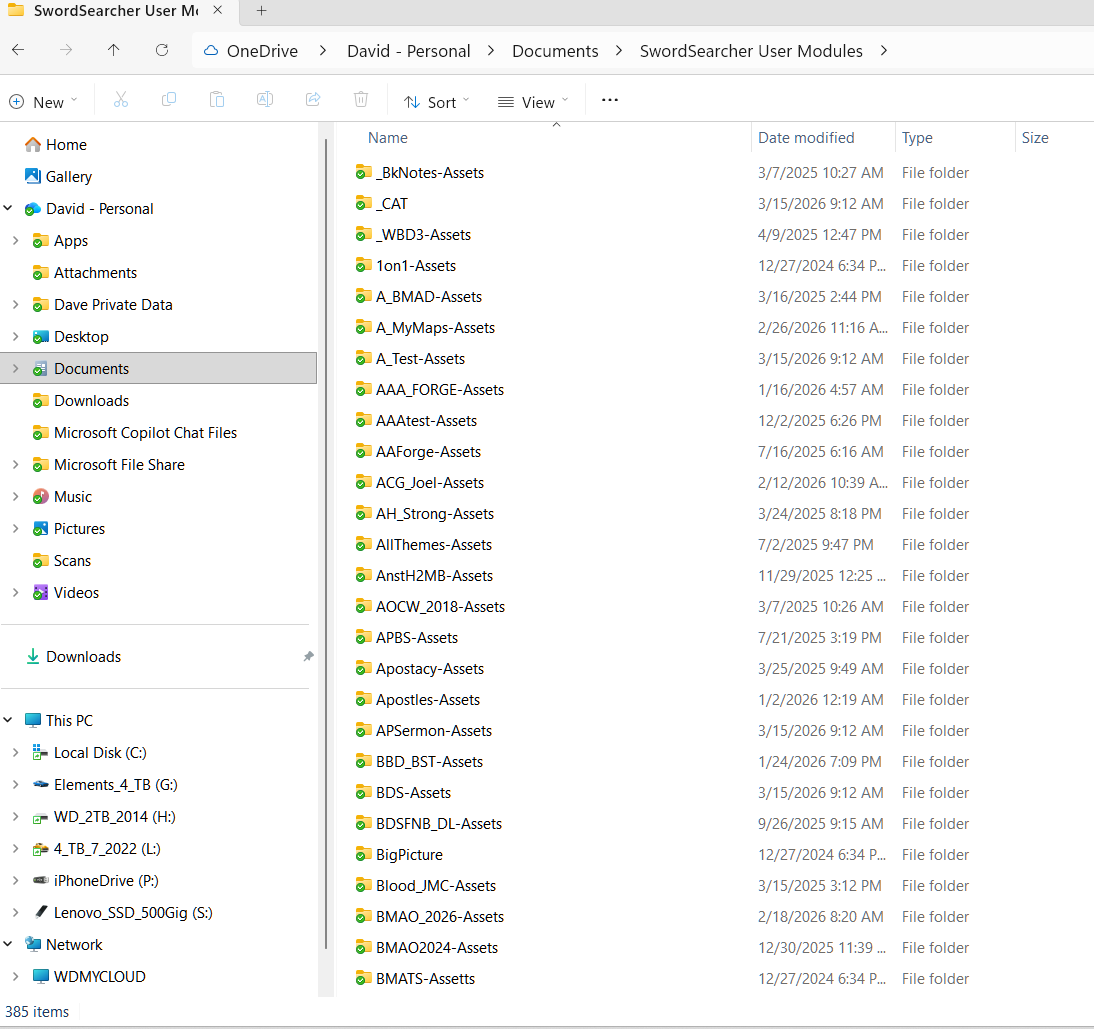Viewport: 1094px width, 1029px height.
Task: Expand Dave Private Data folder node
Action: tap(15, 305)
